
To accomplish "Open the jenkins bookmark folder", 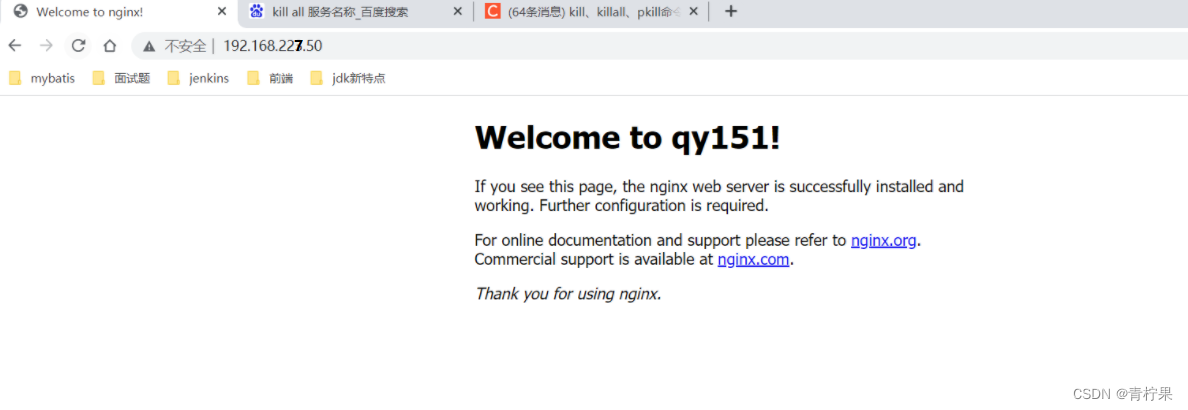I will coord(199,78).
